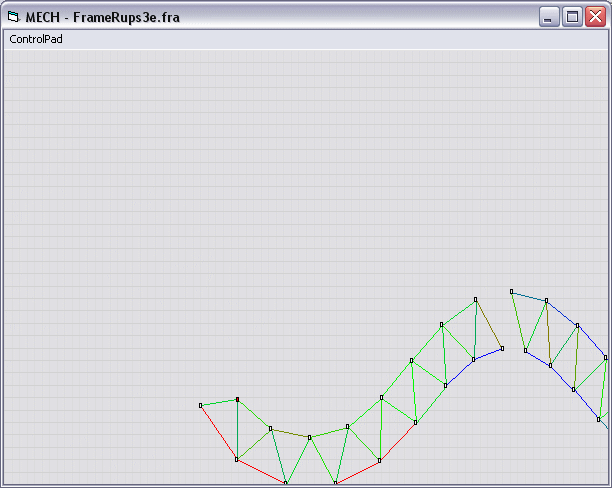Screen dimensions: 612x488
Task: Click empty grid canvas above the trusses
Action: (250, 180)
